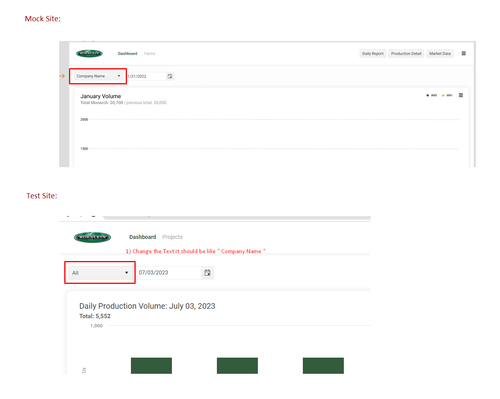This screenshot has width=500, height=399.
Task: Expand the Company Name dropdown in Mock Site
Action: click(x=98, y=76)
